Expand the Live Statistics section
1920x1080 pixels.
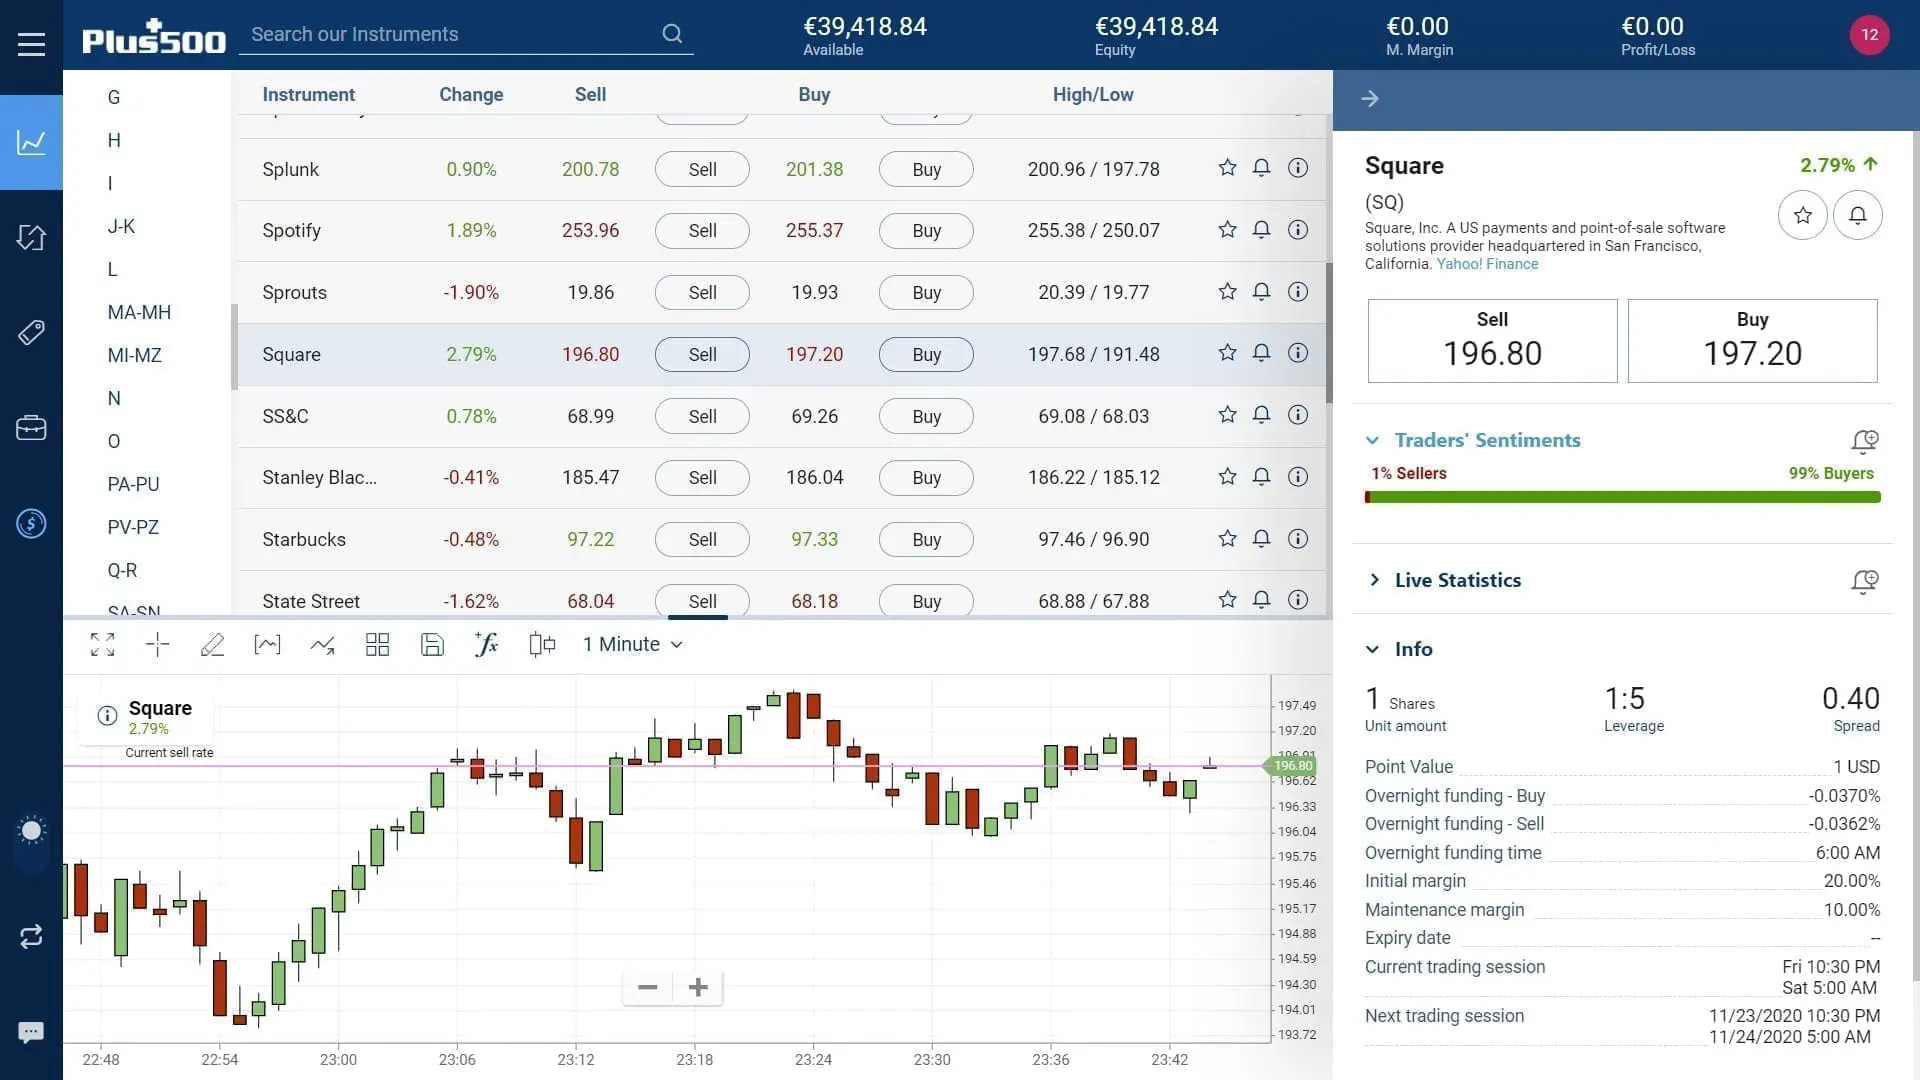pyautogui.click(x=1374, y=580)
